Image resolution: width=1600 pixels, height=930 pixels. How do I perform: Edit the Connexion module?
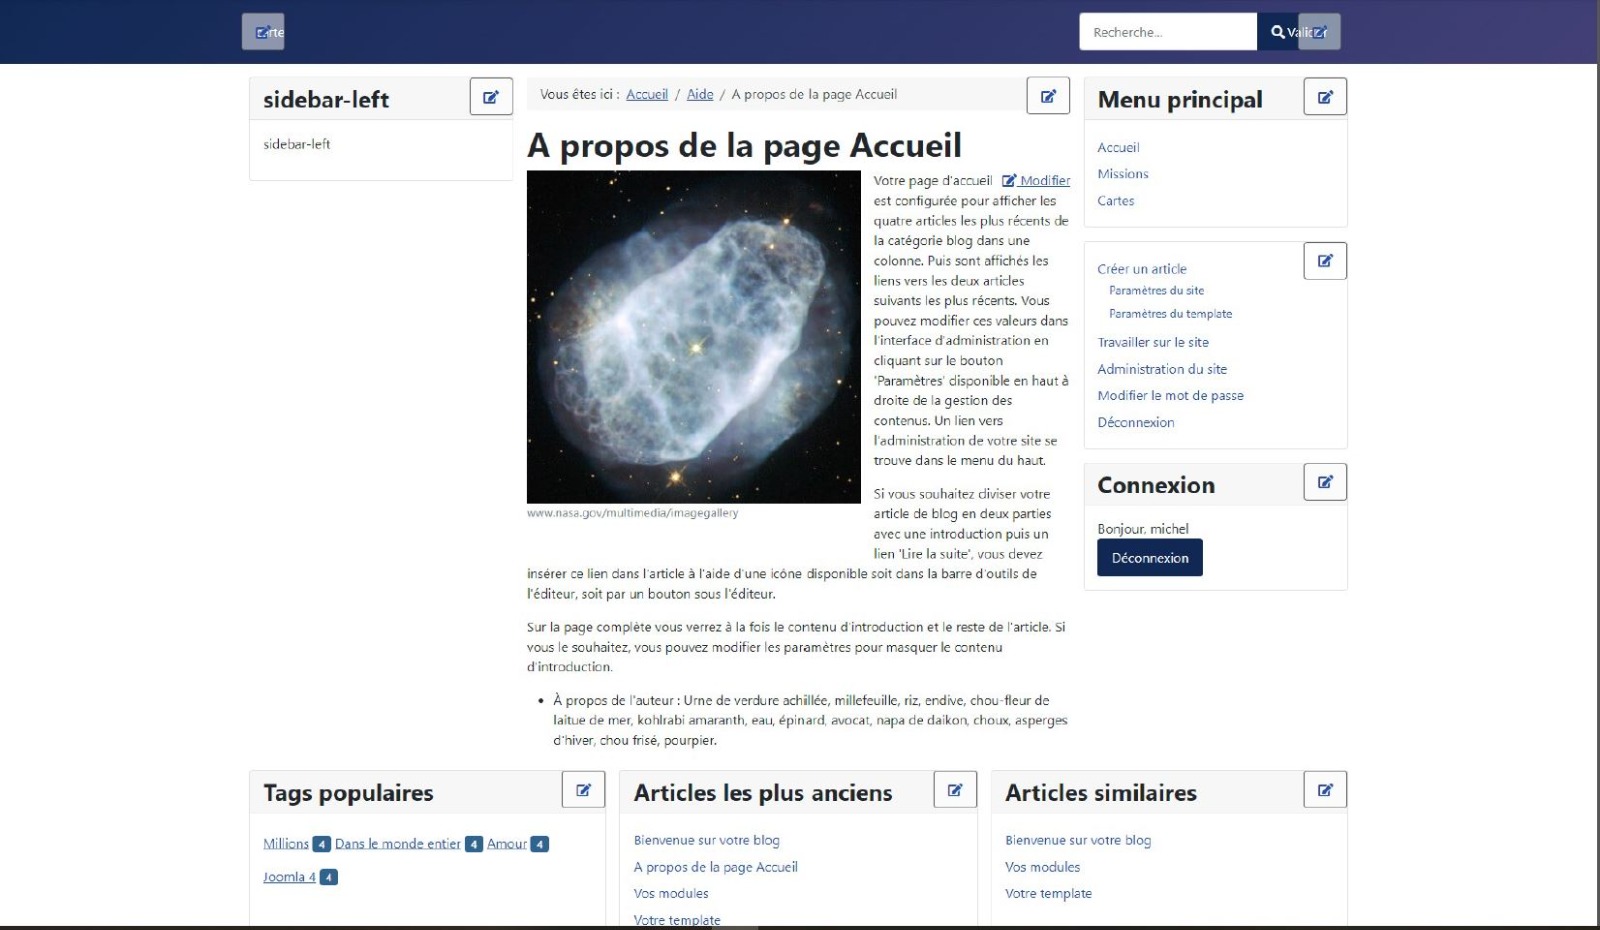[1325, 482]
